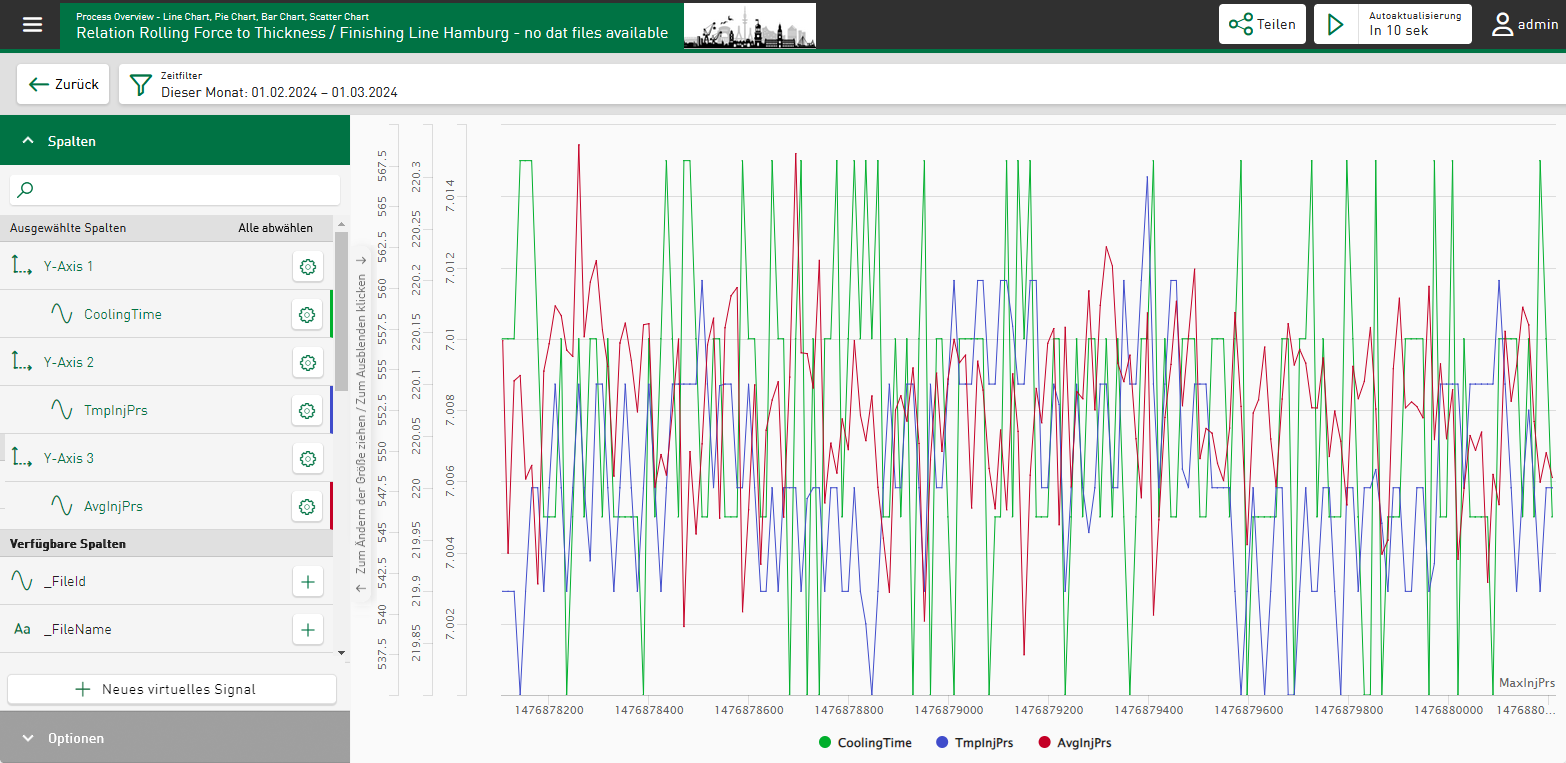
Task: Open settings gear for Y-Axis 2
Action: (307, 363)
